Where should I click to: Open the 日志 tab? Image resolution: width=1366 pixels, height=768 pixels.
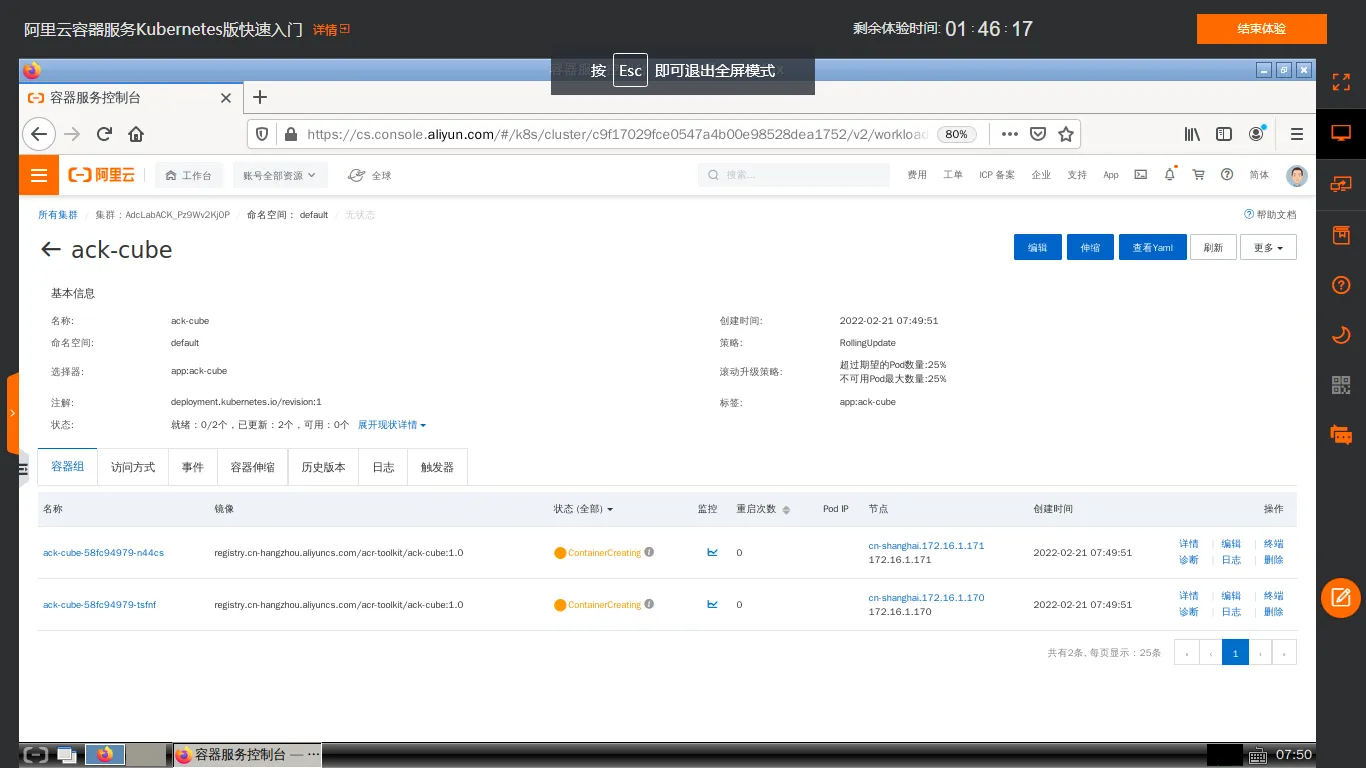(383, 467)
